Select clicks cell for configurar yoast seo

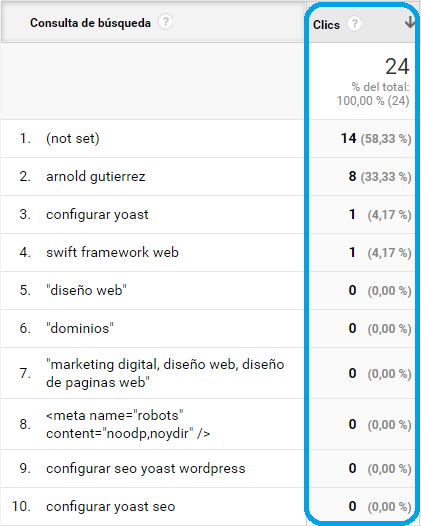point(380,507)
